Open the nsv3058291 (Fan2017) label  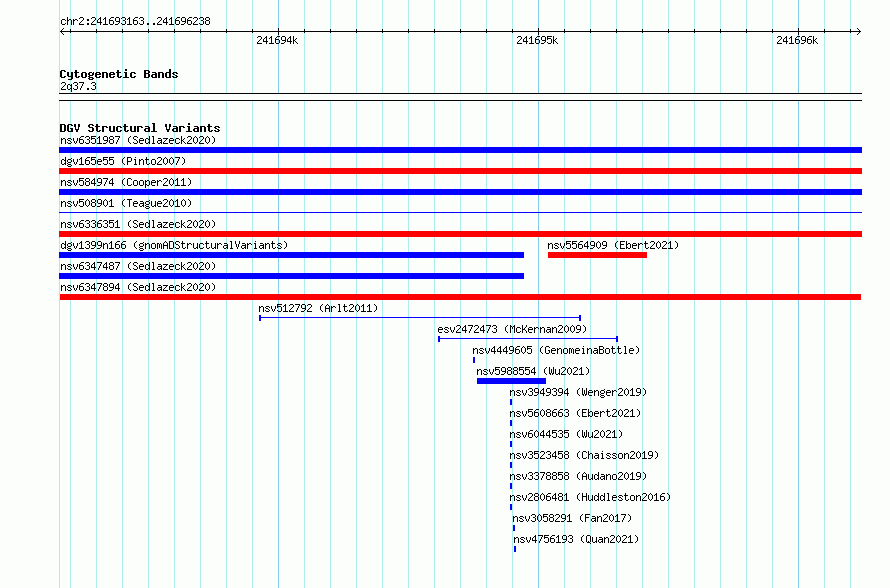pos(572,518)
